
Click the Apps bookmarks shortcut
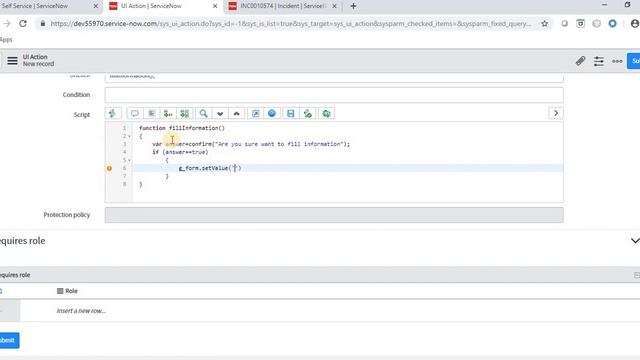click(6, 40)
